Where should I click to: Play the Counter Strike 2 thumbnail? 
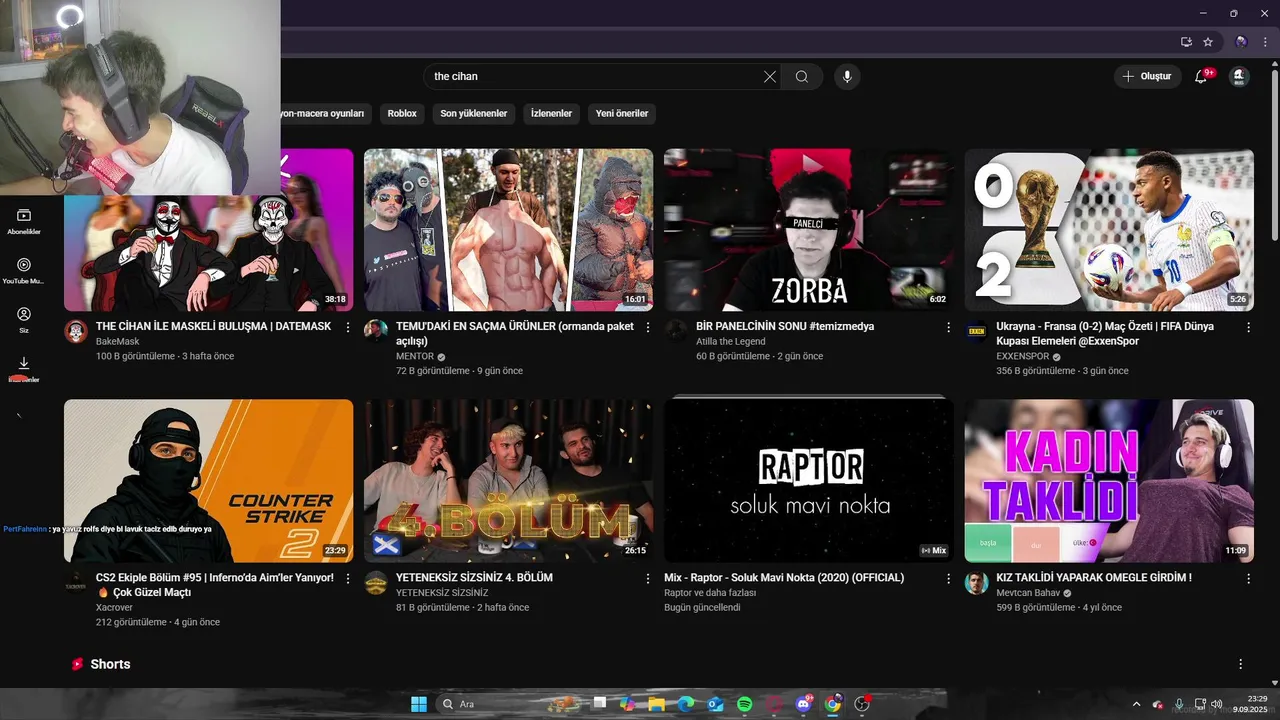coord(208,481)
